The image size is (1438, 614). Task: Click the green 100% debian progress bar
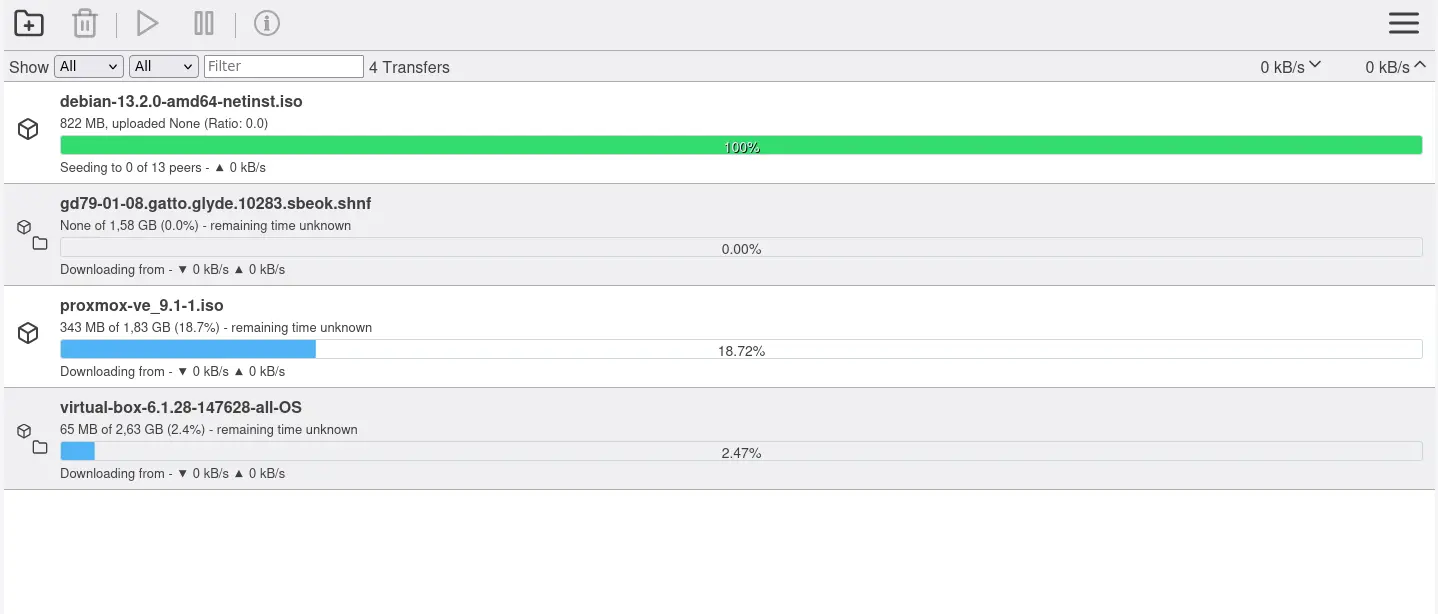tap(741, 146)
